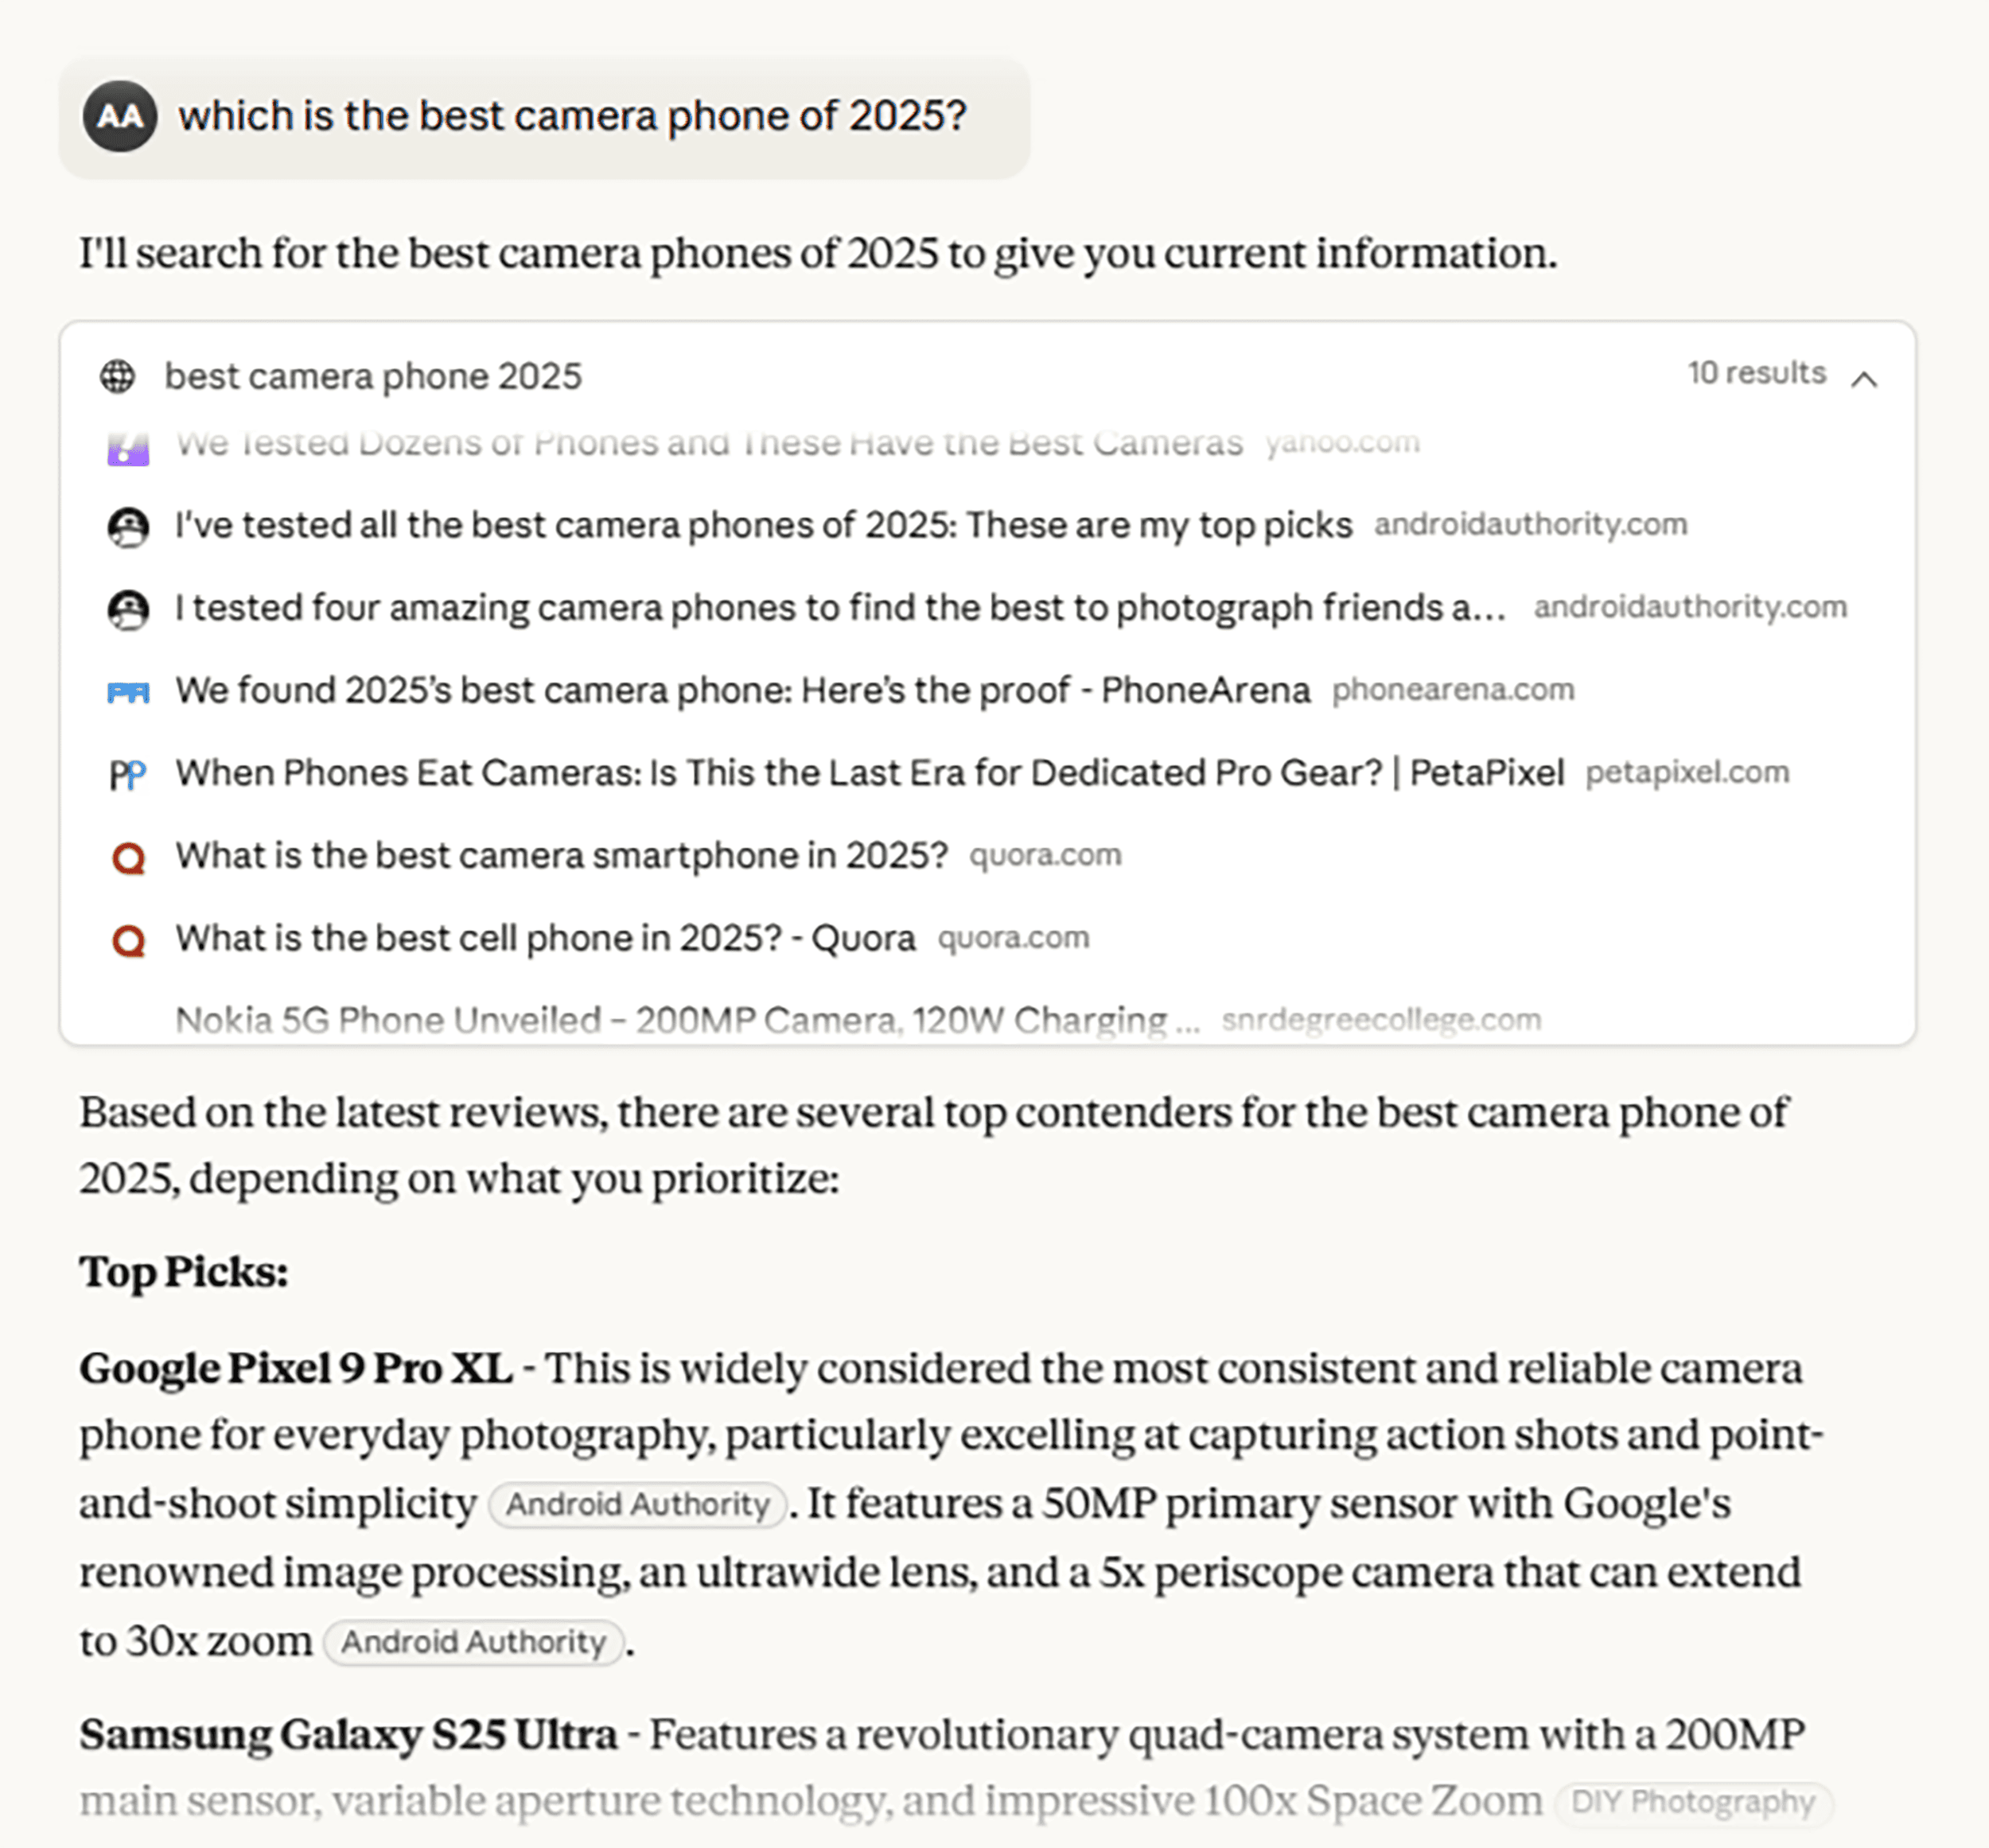Click the first Android Authority favicon
This screenshot has width=1989, height=1848.
point(128,526)
